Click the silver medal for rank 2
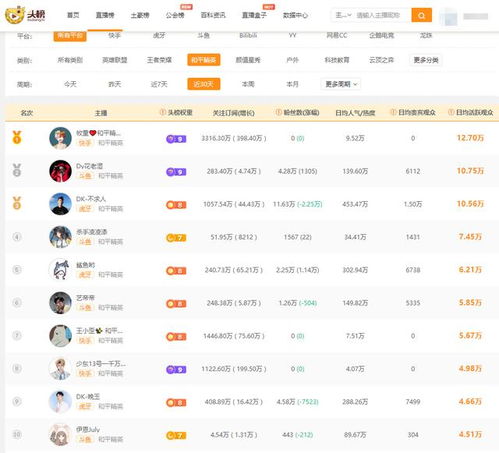The image size is (499, 453). pyautogui.click(x=17, y=170)
